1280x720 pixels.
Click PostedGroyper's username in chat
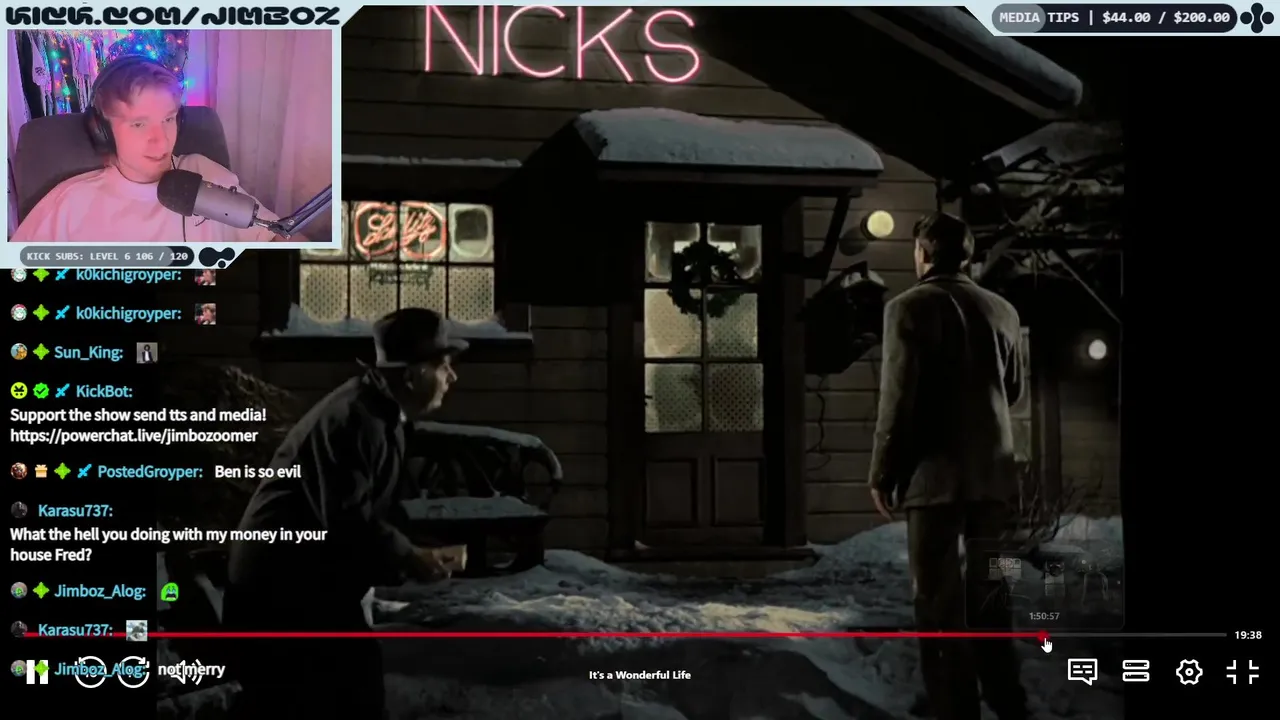pyautogui.click(x=150, y=472)
